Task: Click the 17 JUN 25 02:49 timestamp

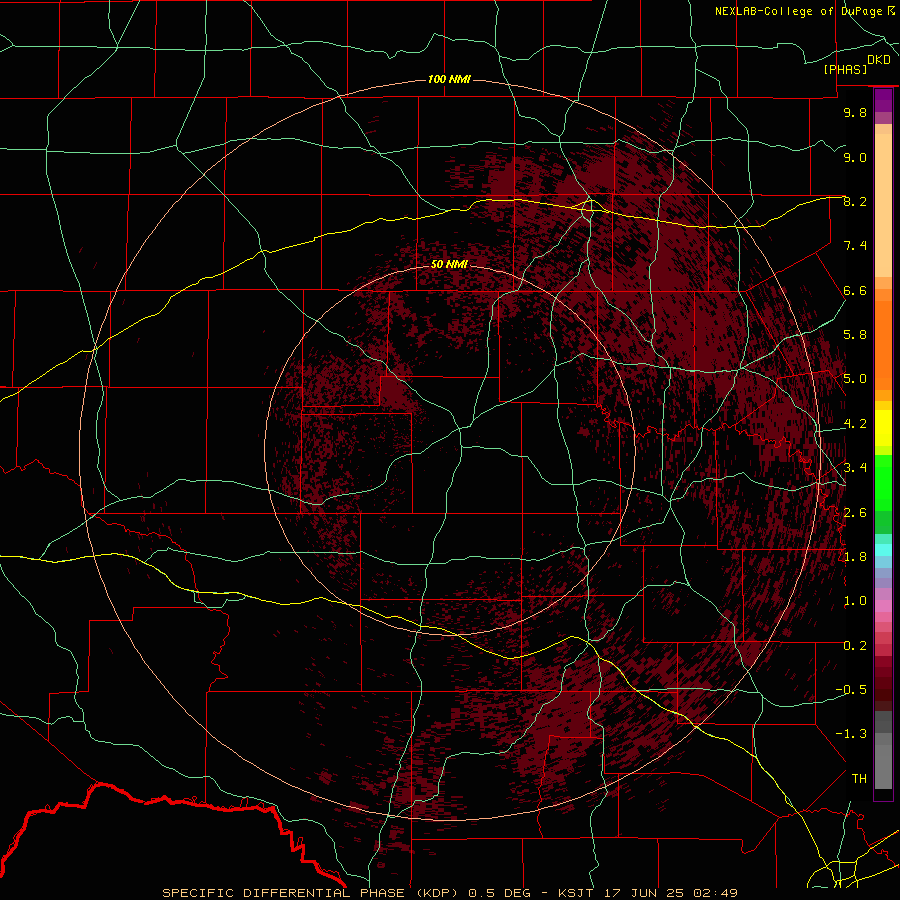Action: point(670,893)
